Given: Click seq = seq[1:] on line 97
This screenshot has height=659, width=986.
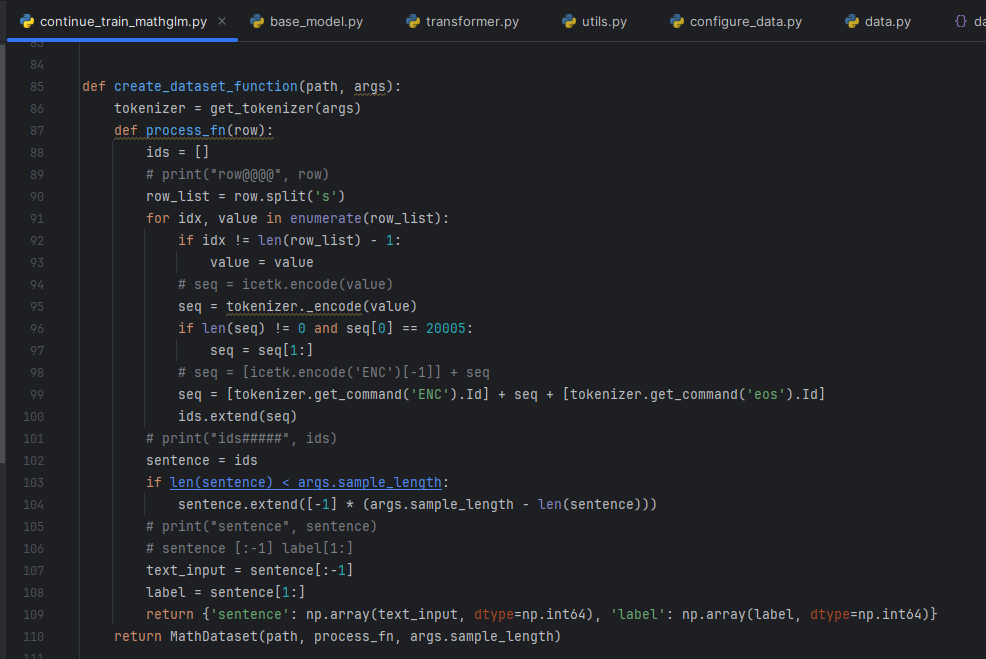Looking at the screenshot, I should [x=262, y=350].
